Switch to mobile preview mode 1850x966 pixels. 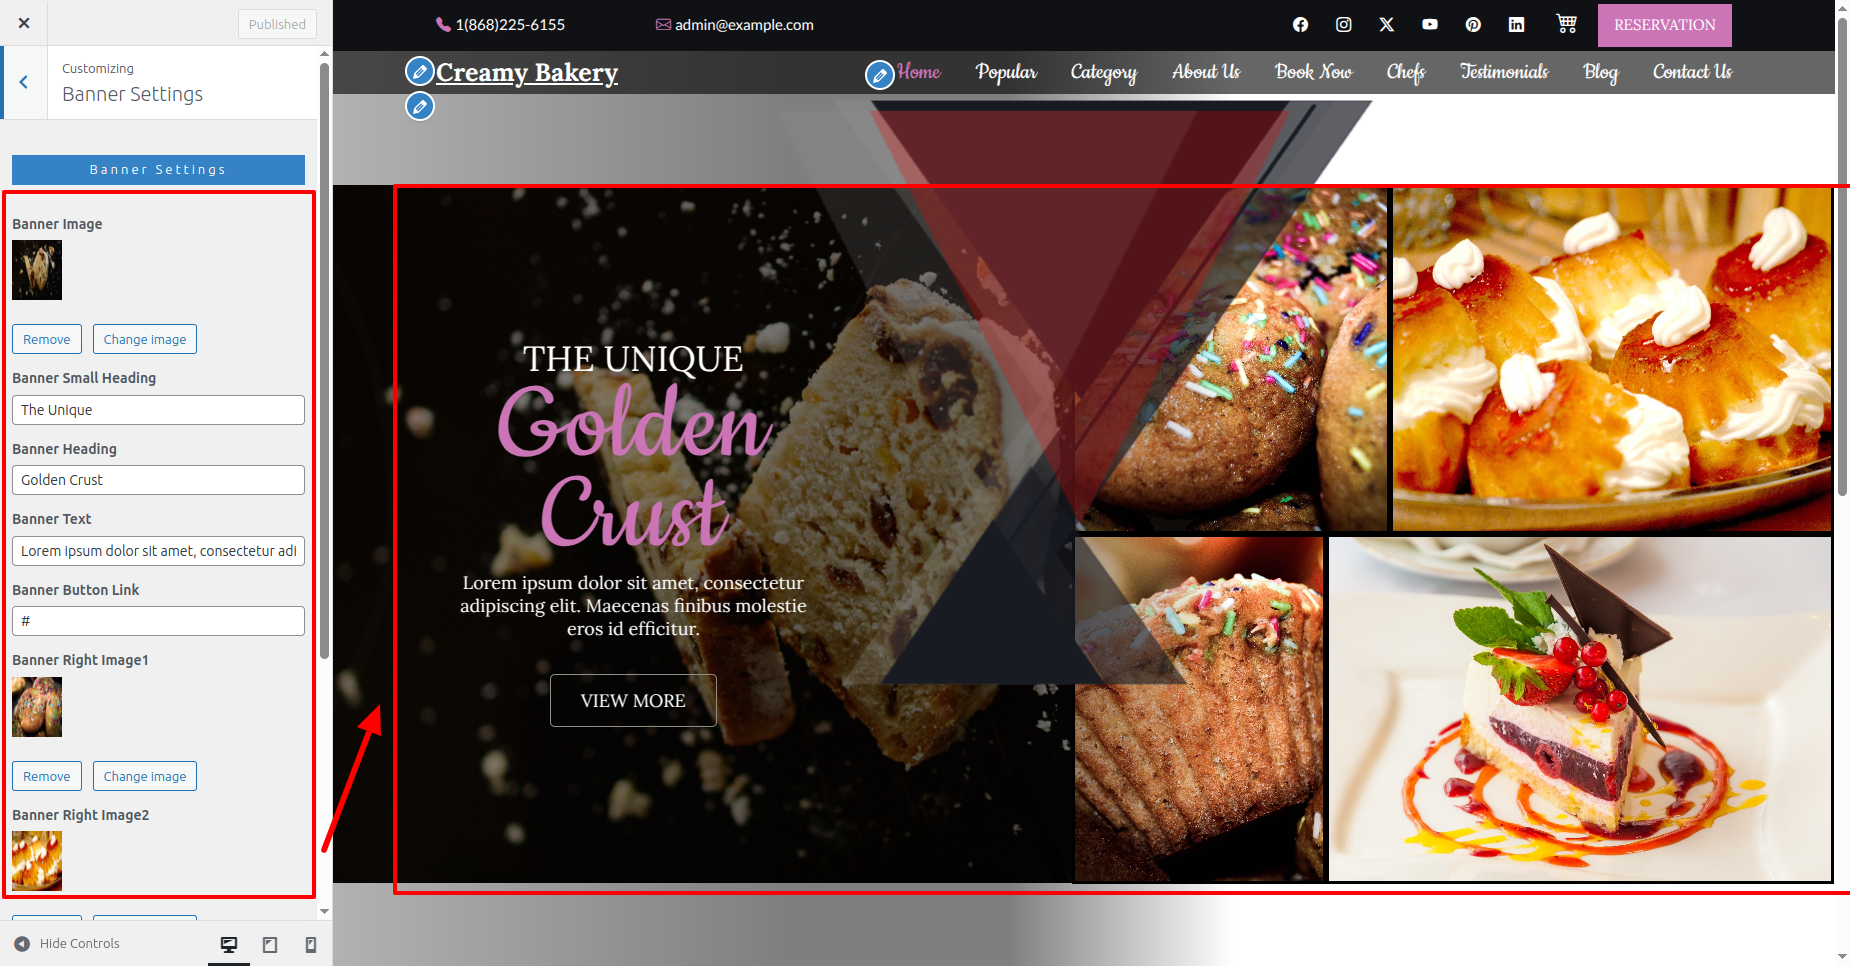coord(311,944)
